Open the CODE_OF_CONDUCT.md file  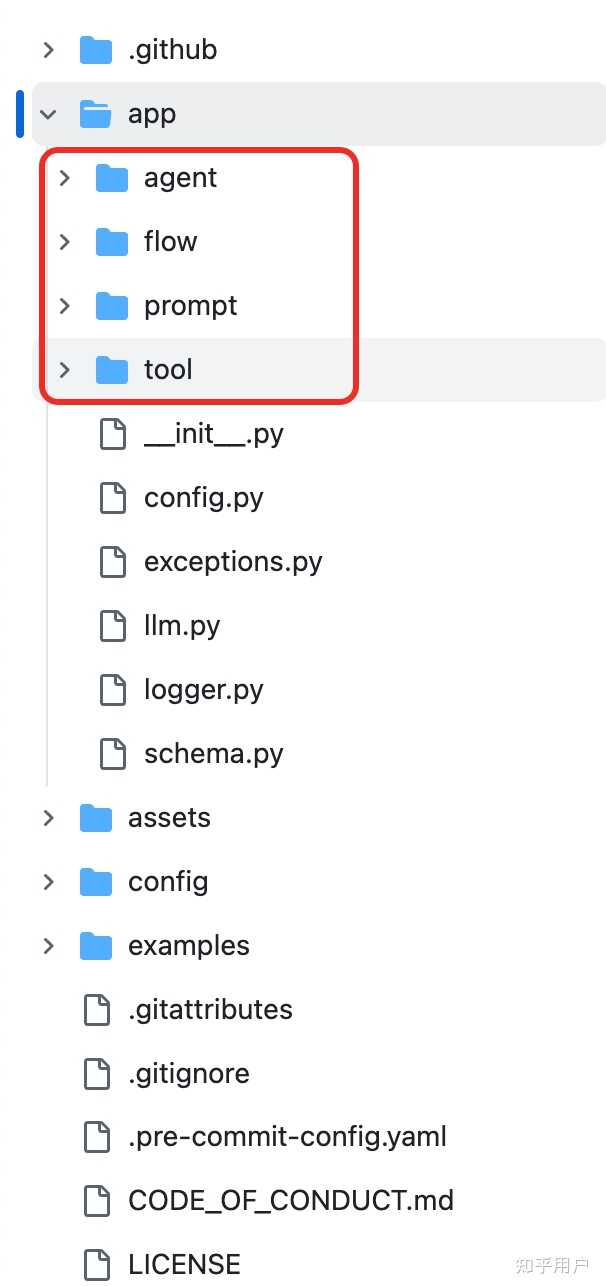pyautogui.click(x=290, y=1200)
